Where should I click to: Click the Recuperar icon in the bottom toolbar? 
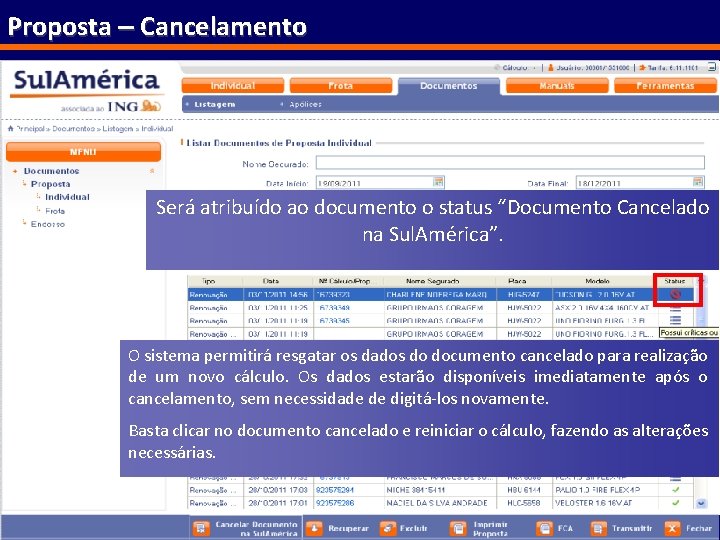(315, 529)
